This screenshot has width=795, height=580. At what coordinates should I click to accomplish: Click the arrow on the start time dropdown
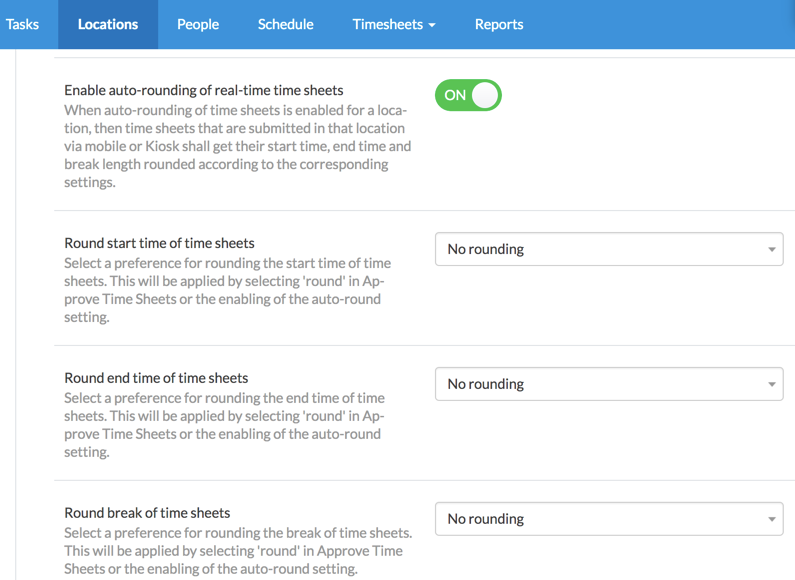[772, 250]
